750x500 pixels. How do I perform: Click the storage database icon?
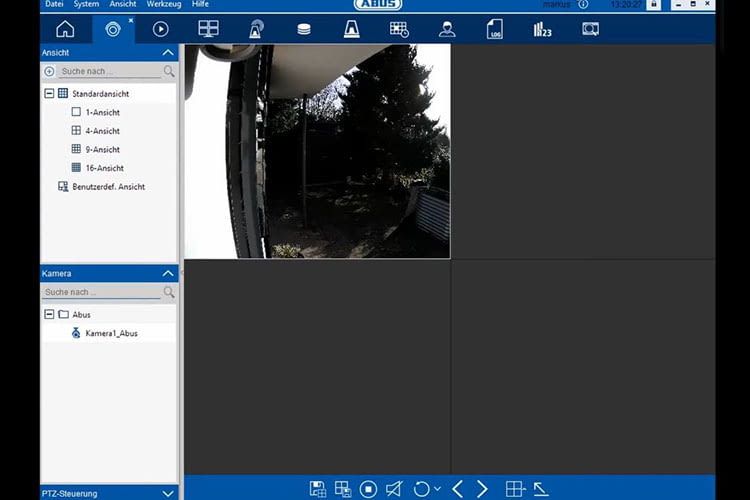(x=304, y=29)
